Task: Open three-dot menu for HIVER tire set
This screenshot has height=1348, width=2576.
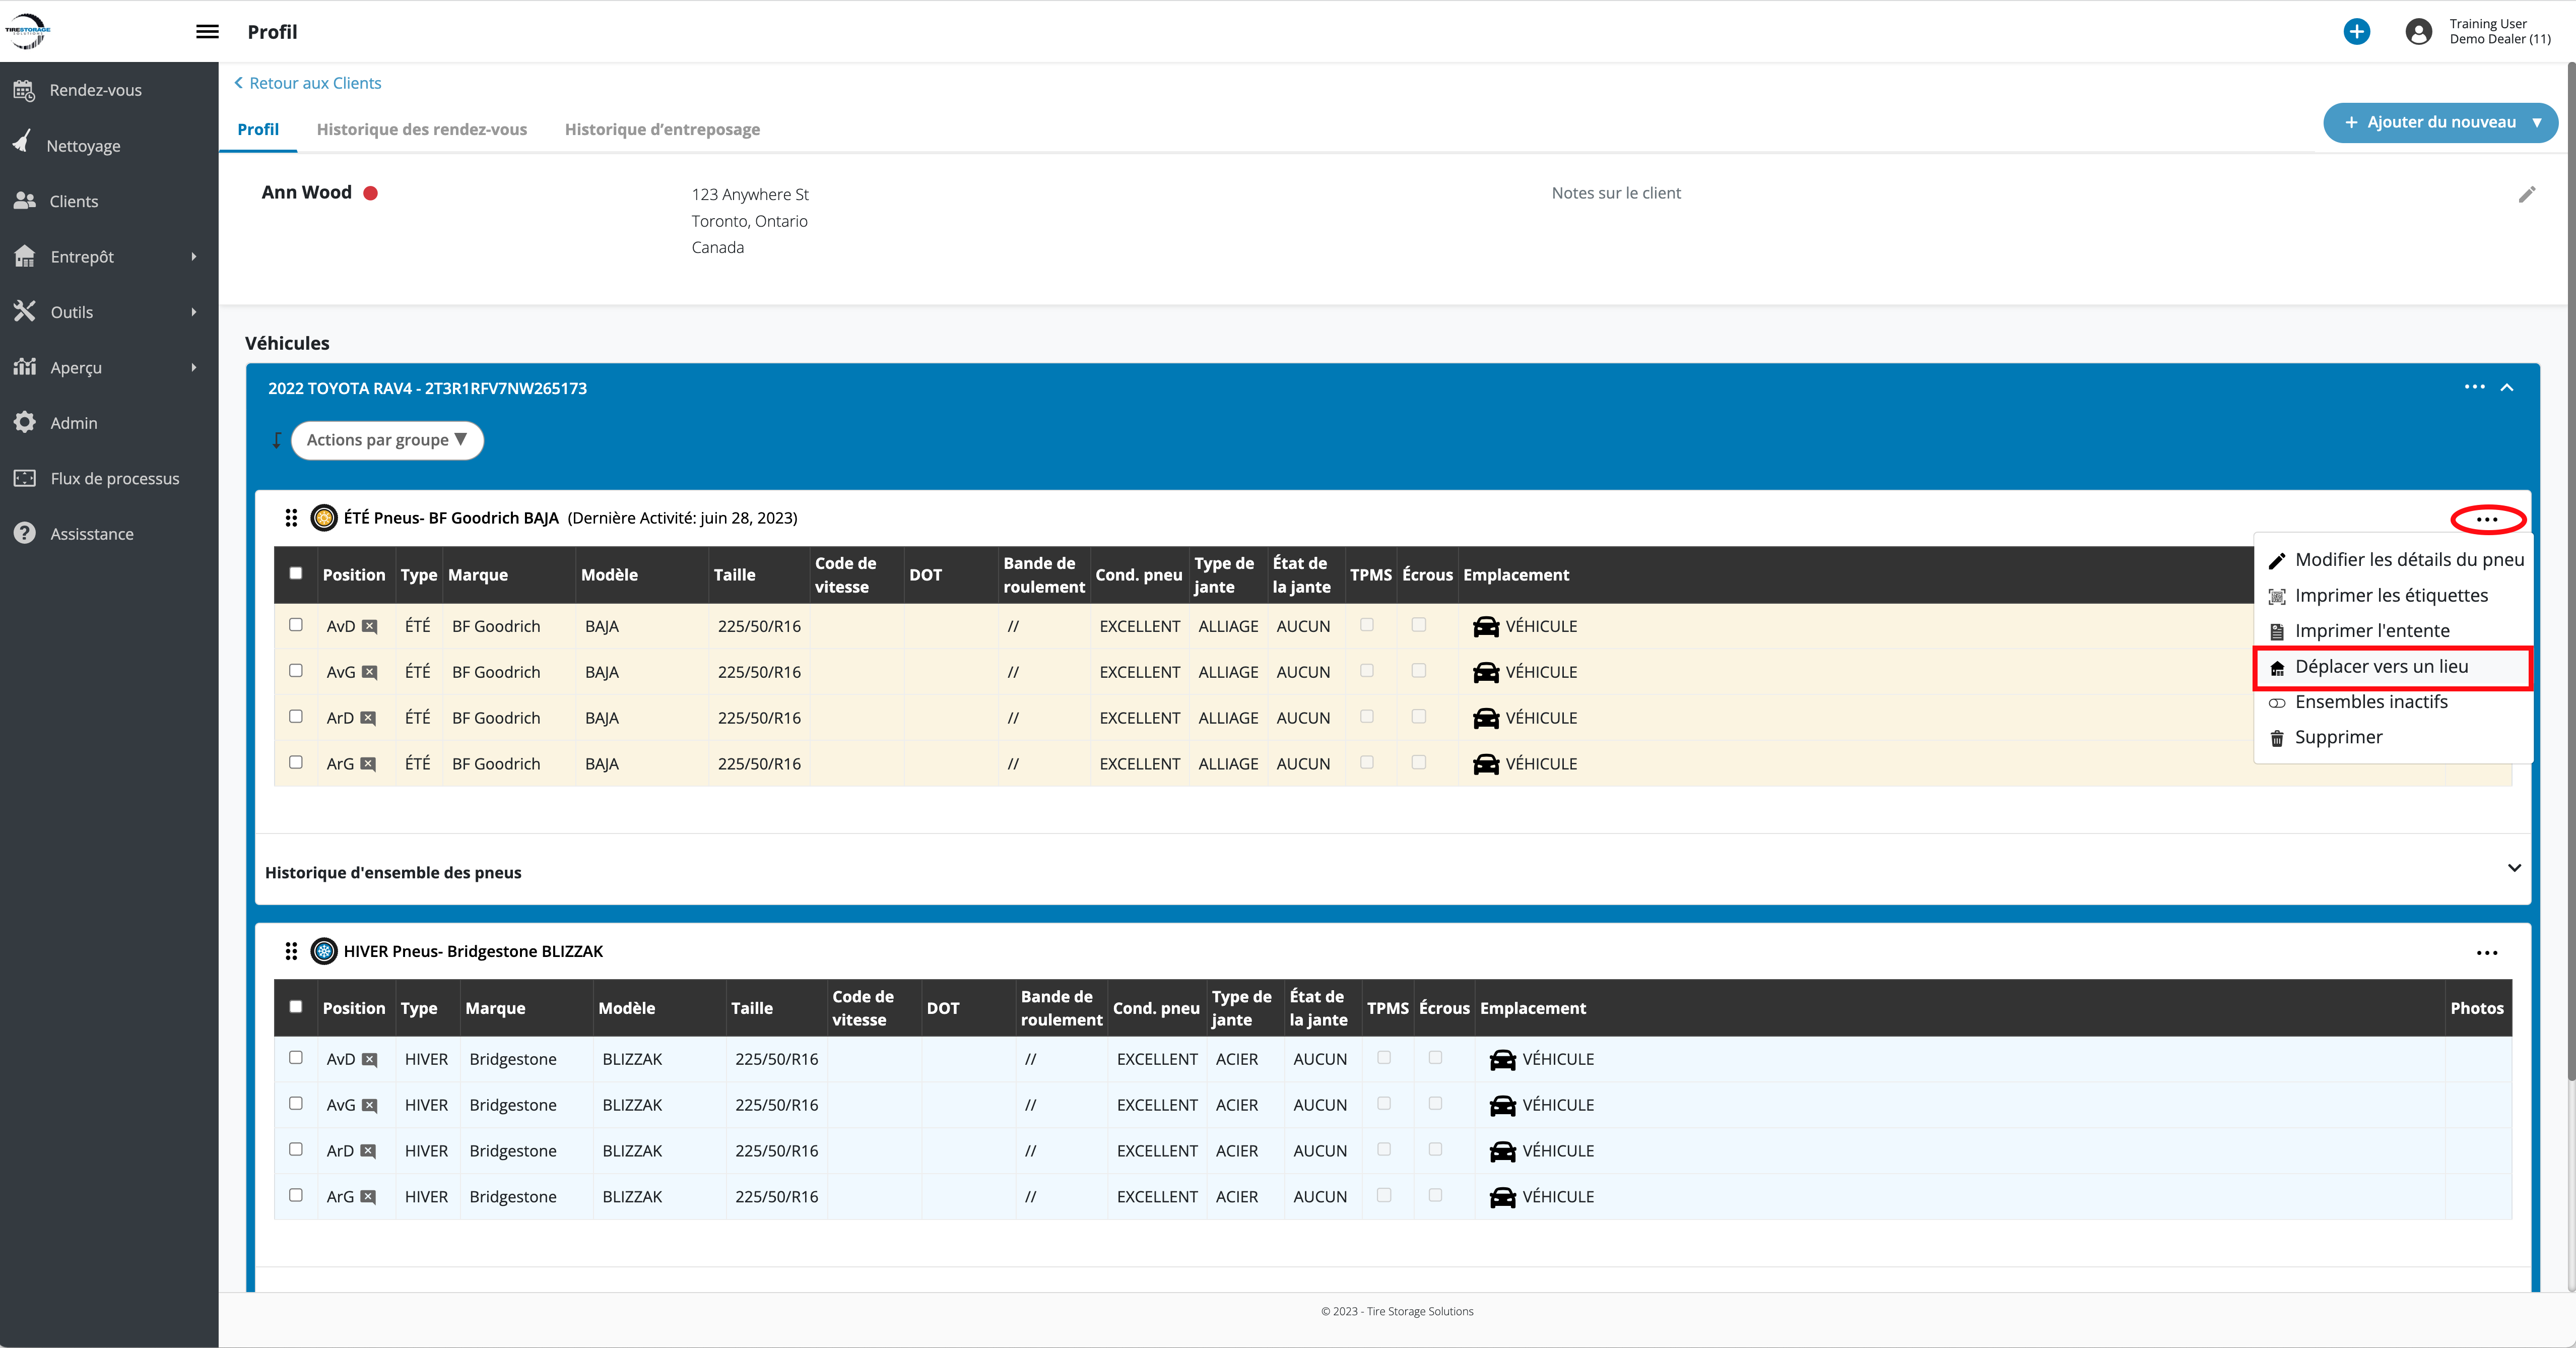Action: [x=2486, y=953]
